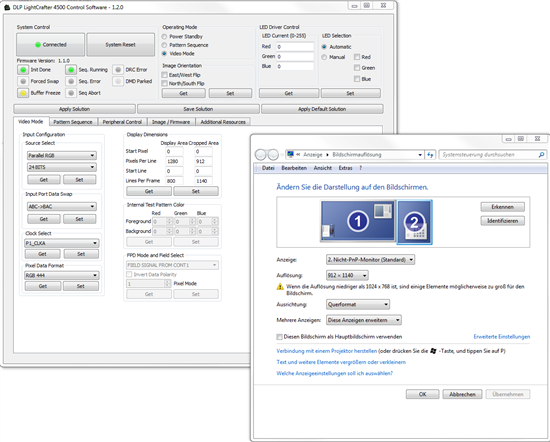Select Pattern Sequence operating mode radio
The width and height of the screenshot is (550, 442).
pos(164,45)
